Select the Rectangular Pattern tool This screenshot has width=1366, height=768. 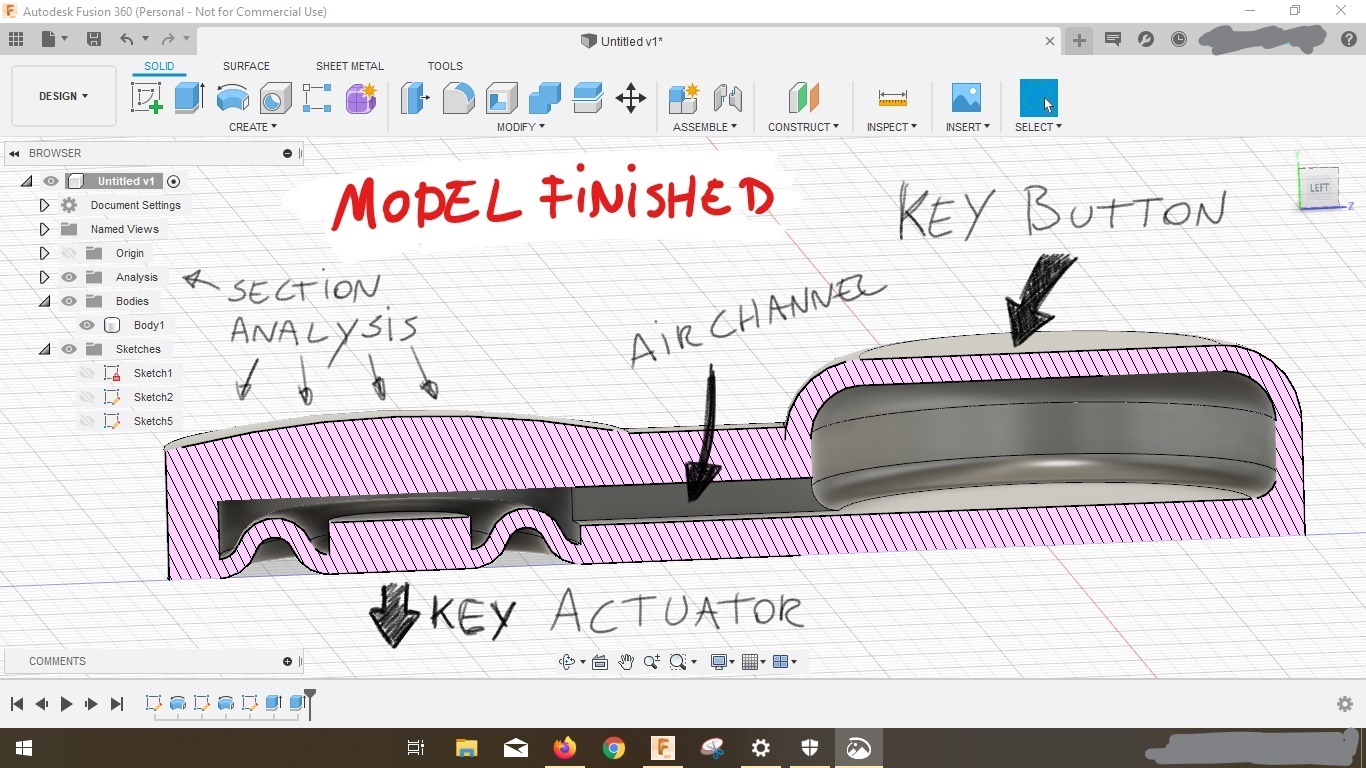(317, 98)
